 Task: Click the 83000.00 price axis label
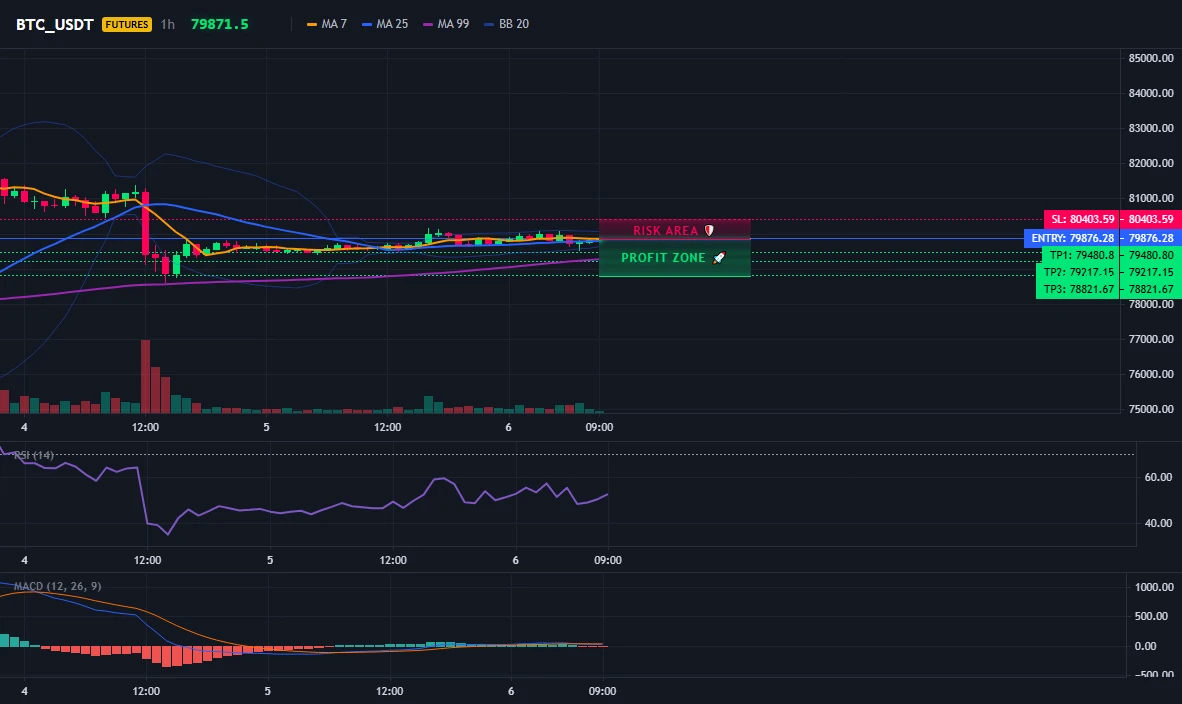tap(1151, 128)
